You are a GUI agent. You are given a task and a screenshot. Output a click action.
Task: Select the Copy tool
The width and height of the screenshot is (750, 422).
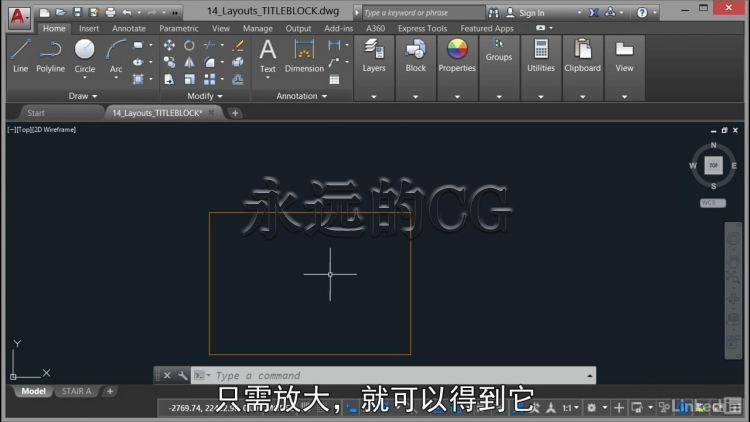pyautogui.click(x=169, y=62)
